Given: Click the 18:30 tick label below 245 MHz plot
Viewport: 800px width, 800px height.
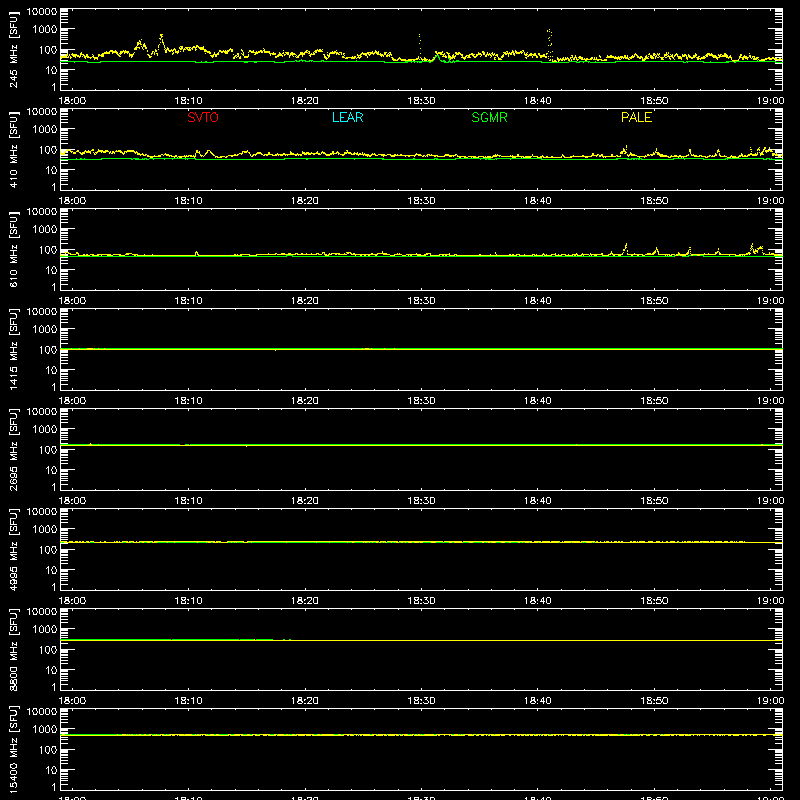Looking at the screenshot, I should point(421,101).
